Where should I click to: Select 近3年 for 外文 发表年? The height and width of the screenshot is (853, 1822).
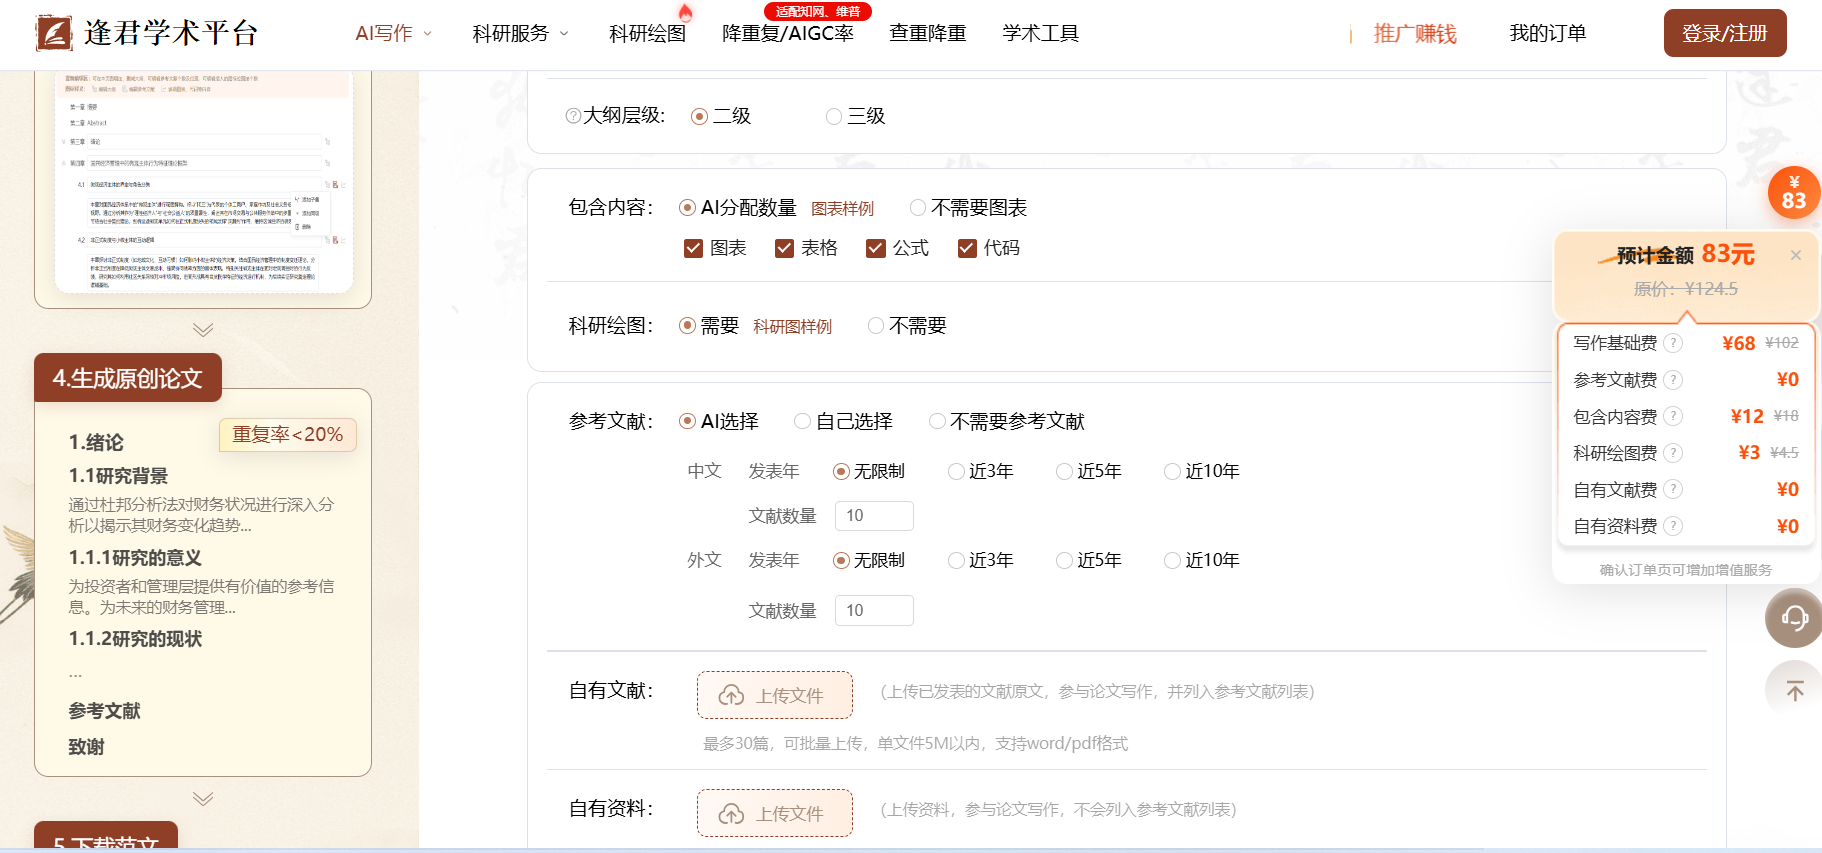[x=981, y=560]
